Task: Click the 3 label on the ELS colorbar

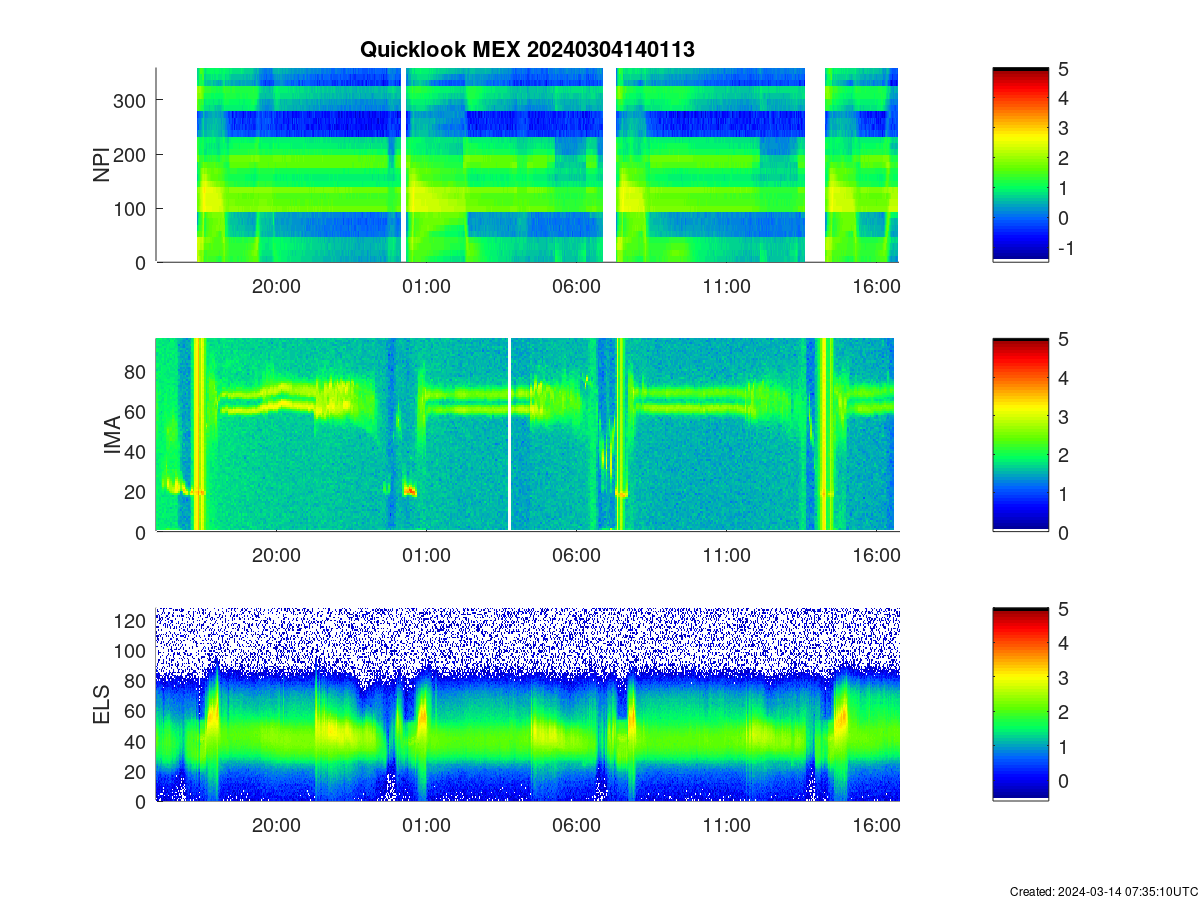Action: pos(1066,678)
